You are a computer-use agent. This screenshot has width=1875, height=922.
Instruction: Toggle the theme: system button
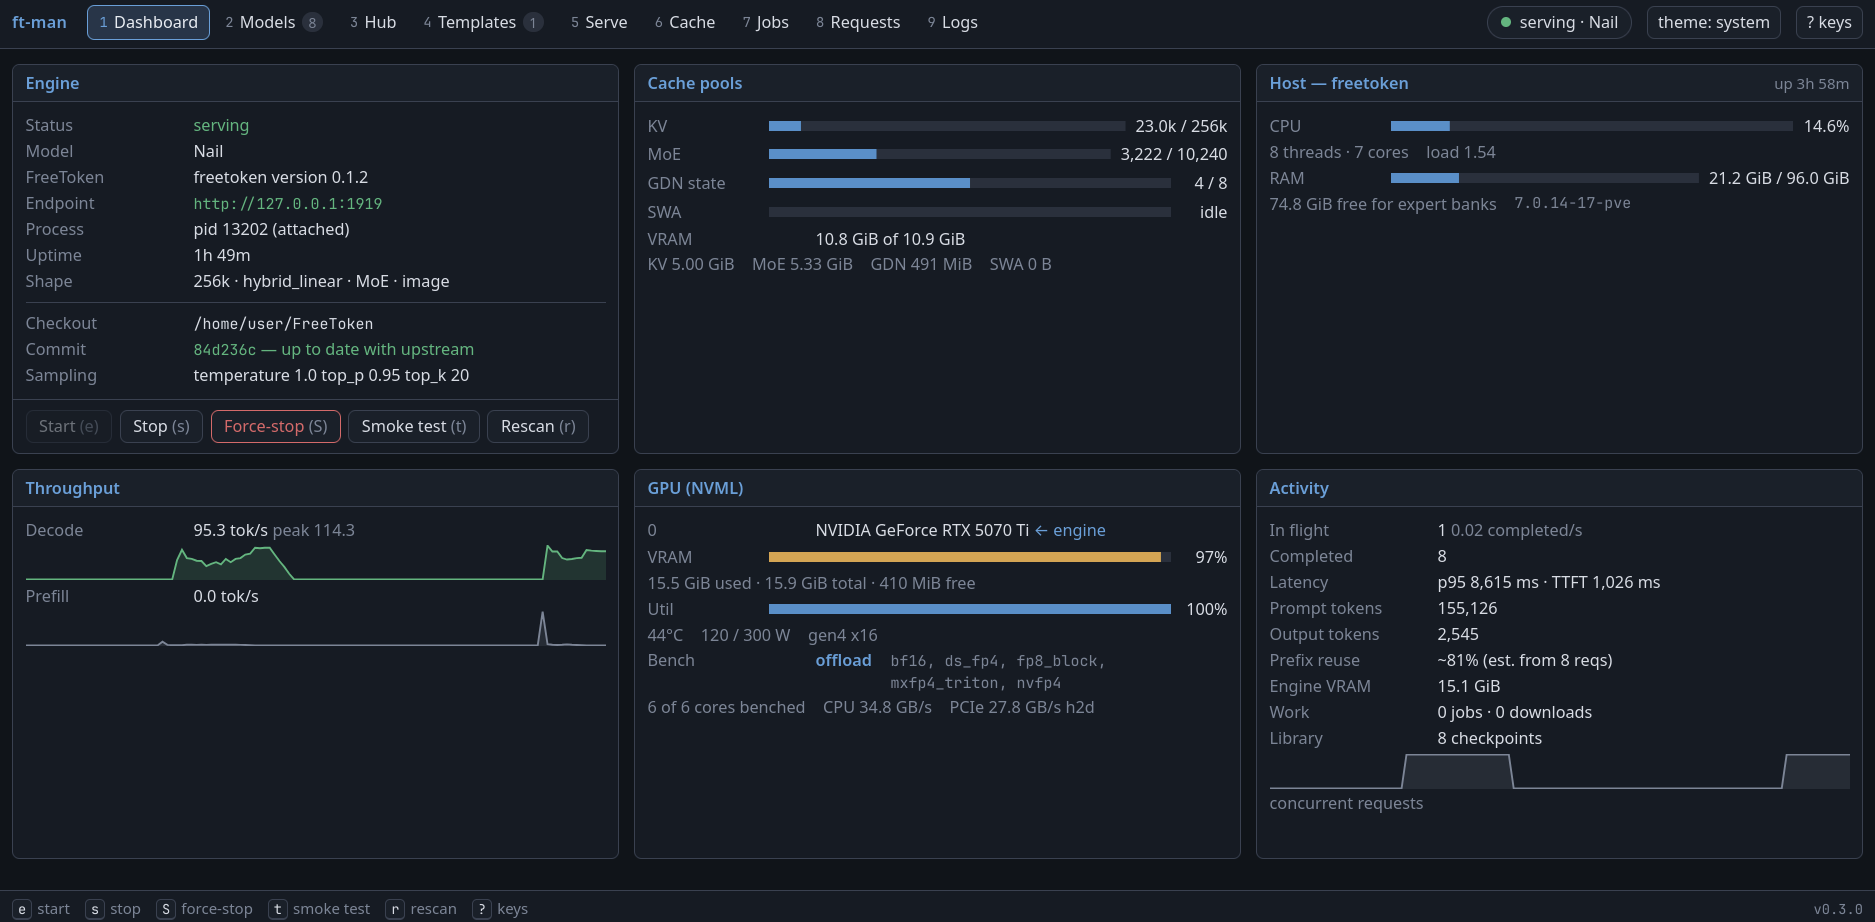click(1713, 22)
